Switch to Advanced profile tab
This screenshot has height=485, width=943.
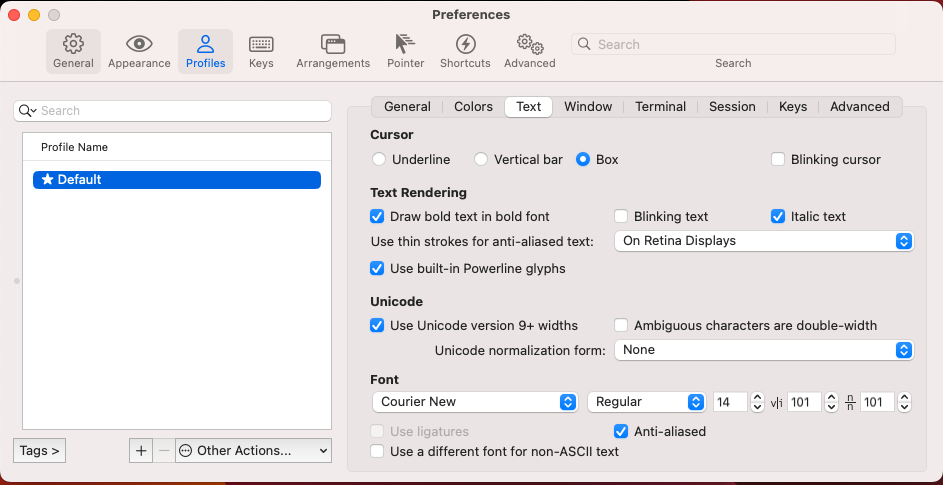click(x=859, y=107)
